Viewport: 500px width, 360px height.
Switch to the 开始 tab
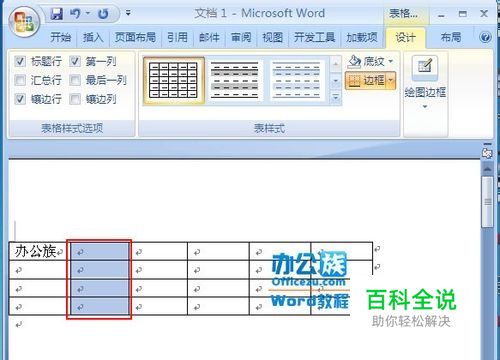(60, 37)
